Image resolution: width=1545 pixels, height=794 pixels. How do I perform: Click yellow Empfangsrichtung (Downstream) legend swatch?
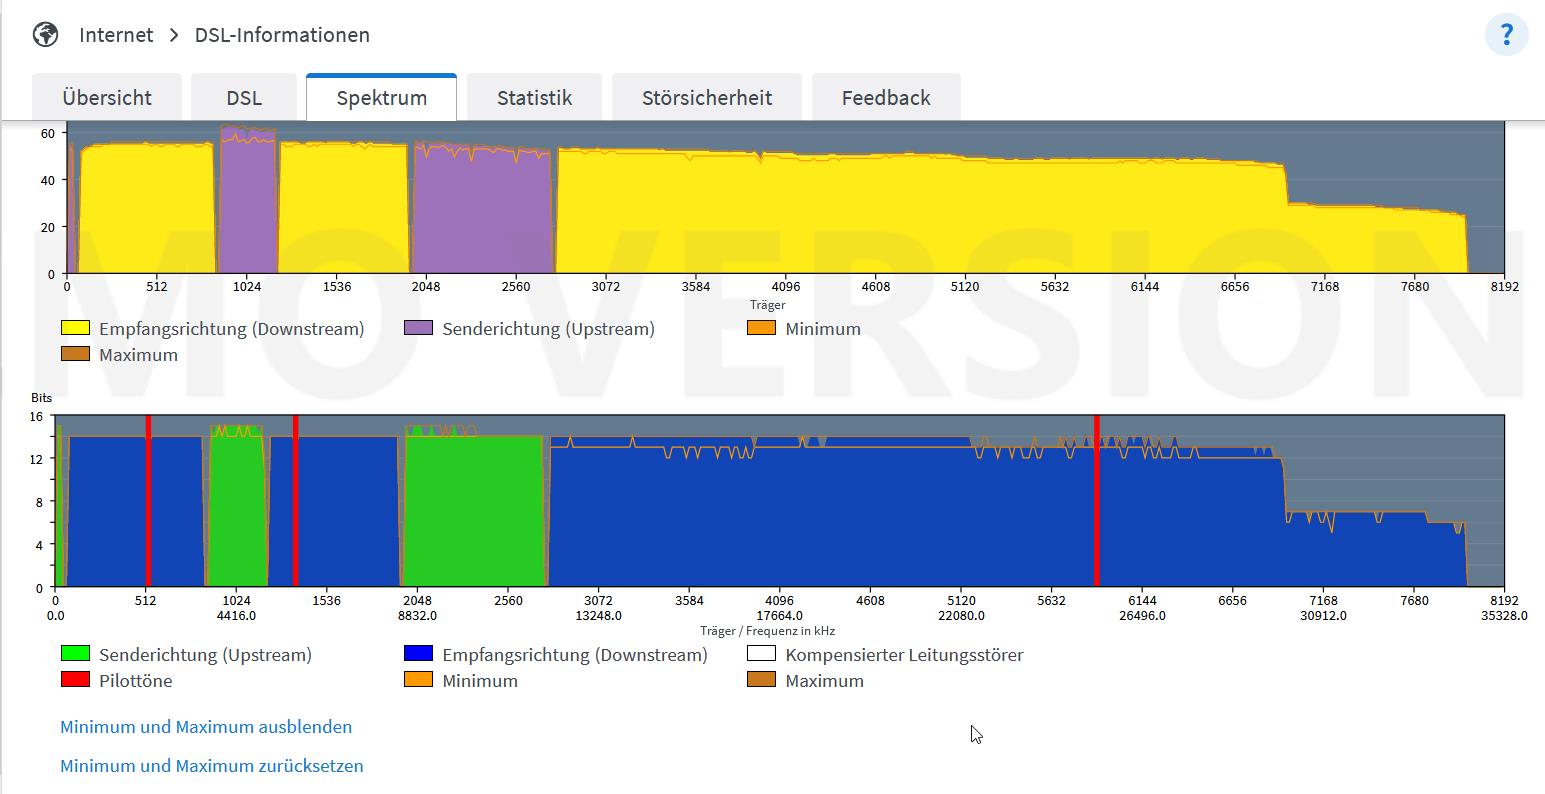click(x=75, y=328)
